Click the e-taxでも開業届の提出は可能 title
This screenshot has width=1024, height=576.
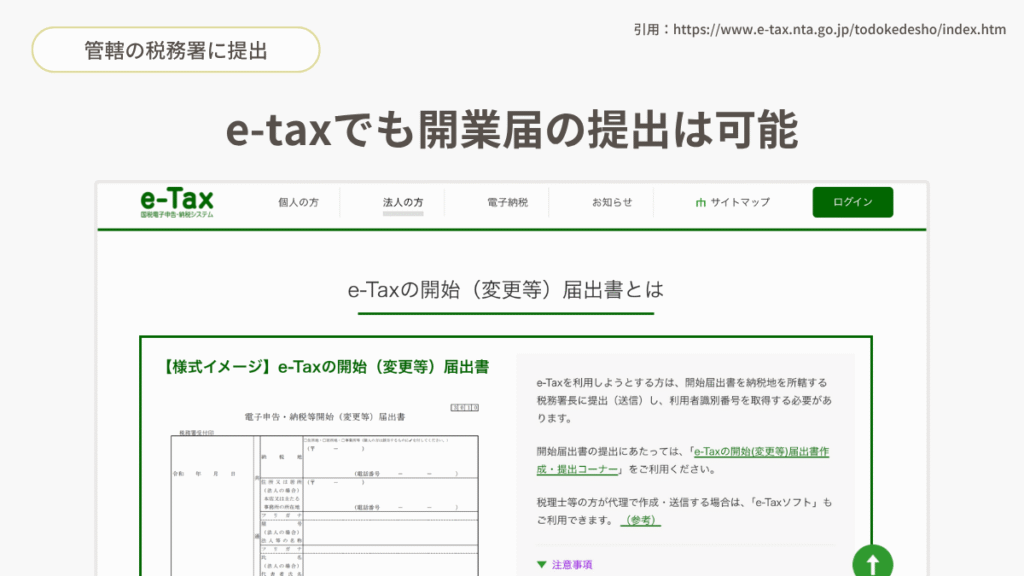[512, 129]
